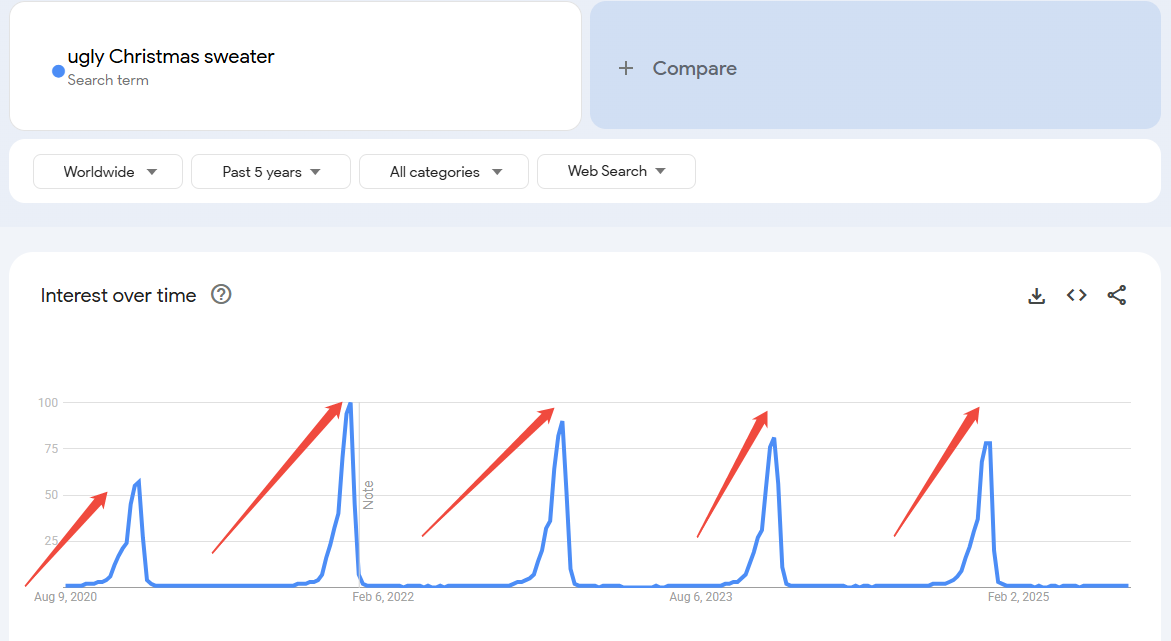This screenshot has width=1171, height=641.
Task: Switch search type via the Web Search dropdown
Action: pyautogui.click(x=616, y=171)
